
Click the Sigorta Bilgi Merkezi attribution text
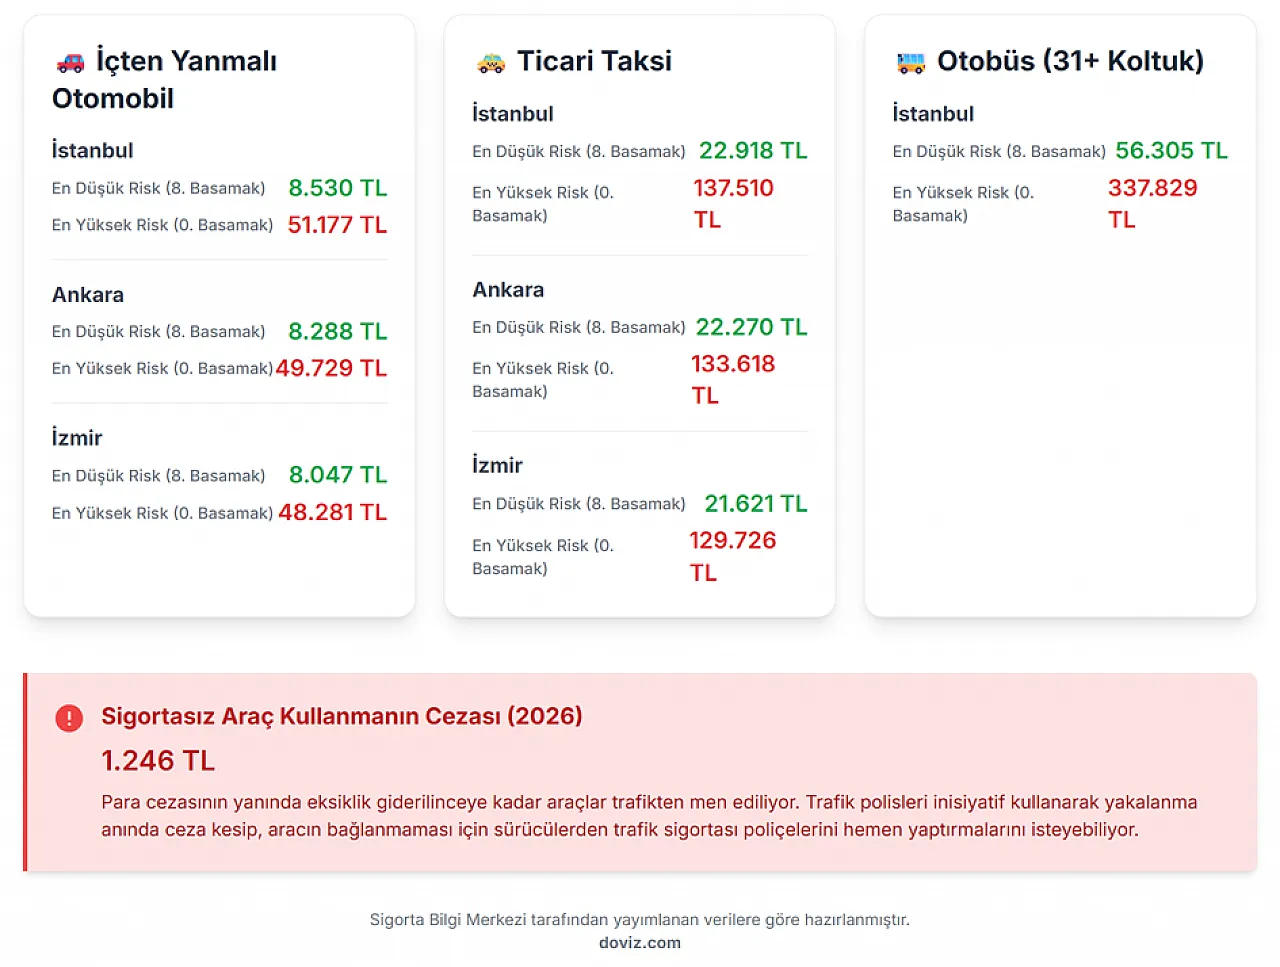(x=639, y=920)
